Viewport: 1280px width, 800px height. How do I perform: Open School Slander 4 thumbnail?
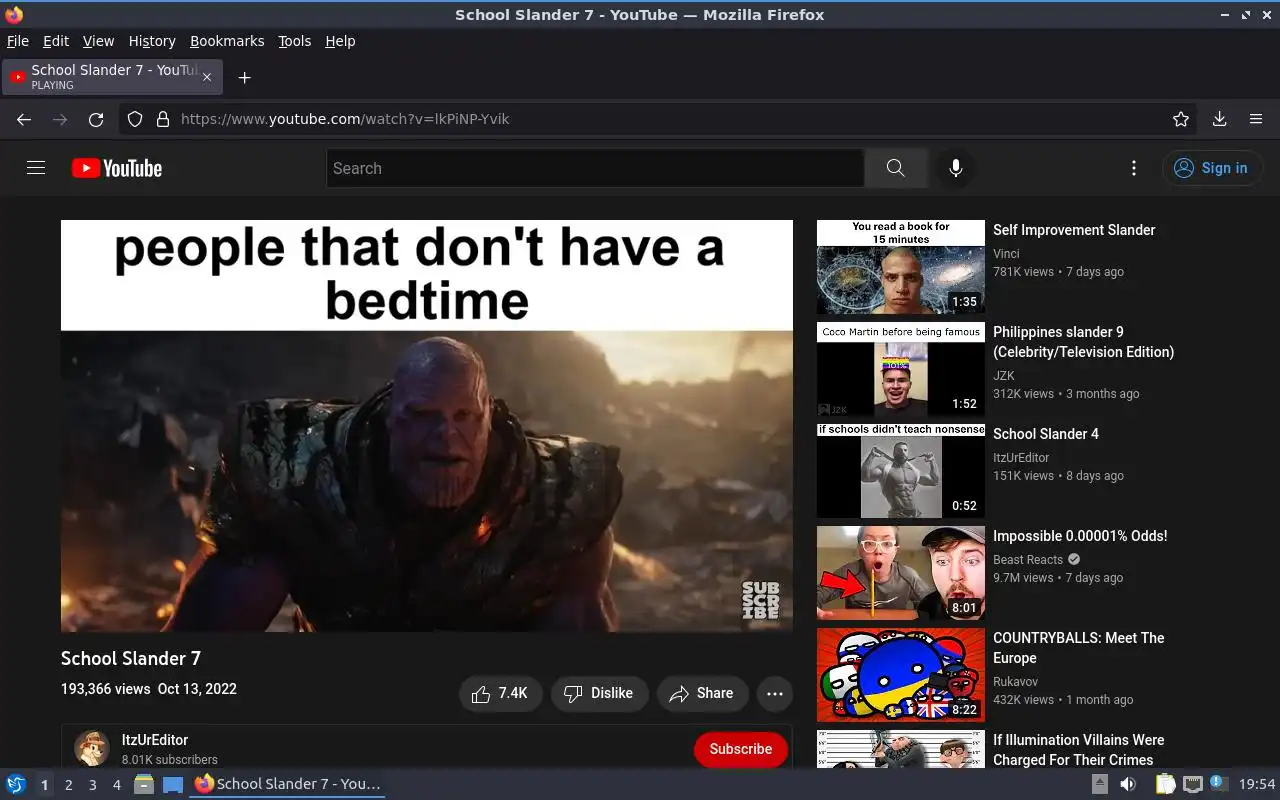coord(901,471)
